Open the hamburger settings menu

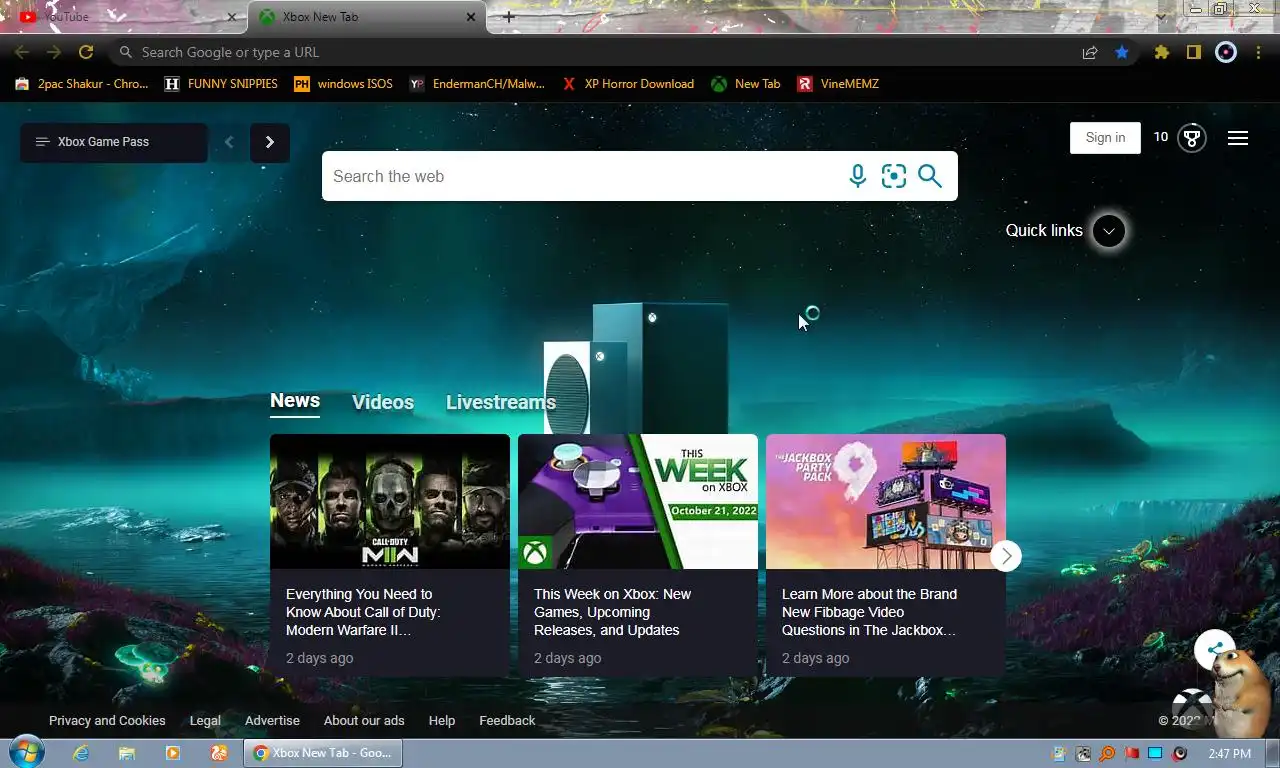pos(1238,138)
